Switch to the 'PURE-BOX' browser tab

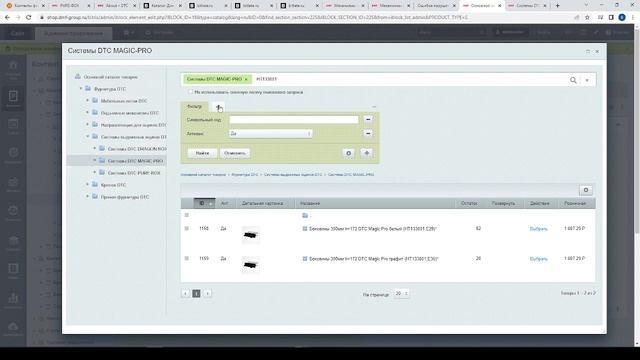pyautogui.click(x=71, y=6)
